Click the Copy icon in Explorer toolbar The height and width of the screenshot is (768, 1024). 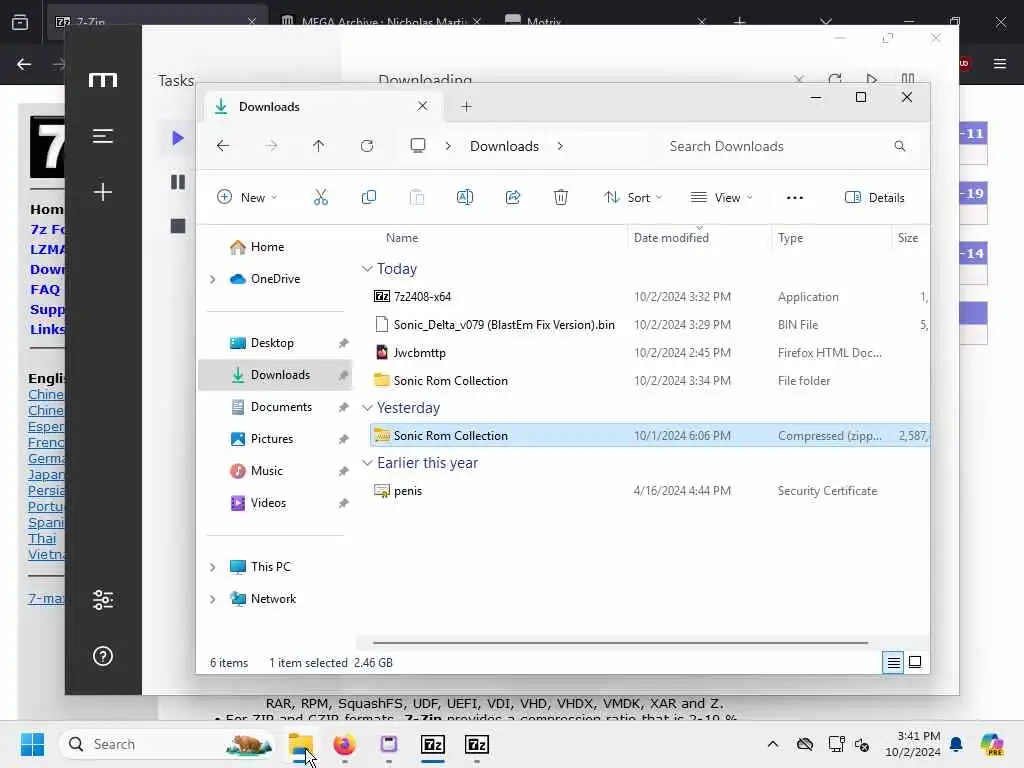[368, 197]
